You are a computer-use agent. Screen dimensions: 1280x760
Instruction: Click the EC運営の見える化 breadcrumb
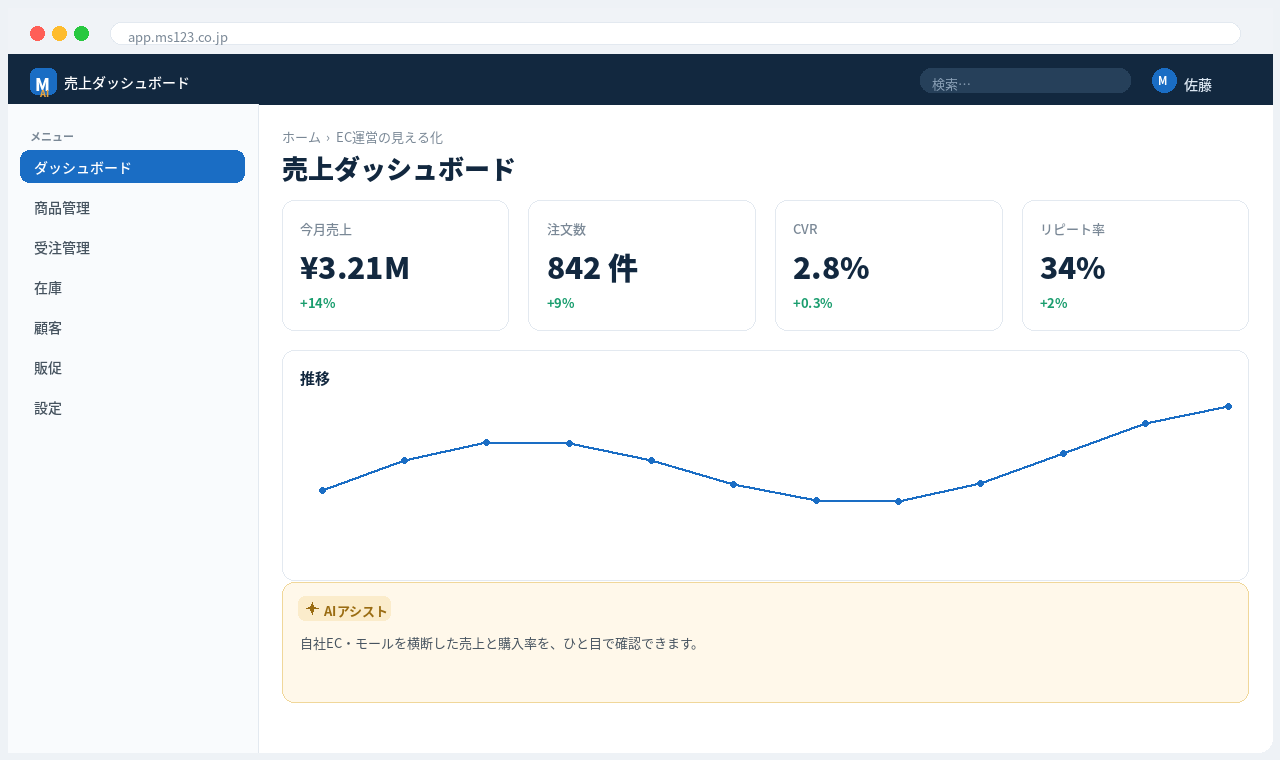389,137
